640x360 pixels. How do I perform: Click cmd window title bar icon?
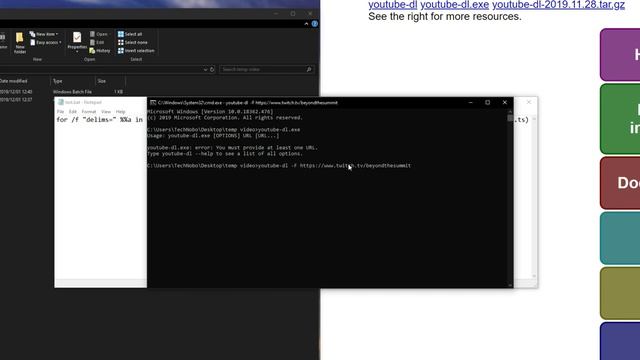(x=153, y=103)
